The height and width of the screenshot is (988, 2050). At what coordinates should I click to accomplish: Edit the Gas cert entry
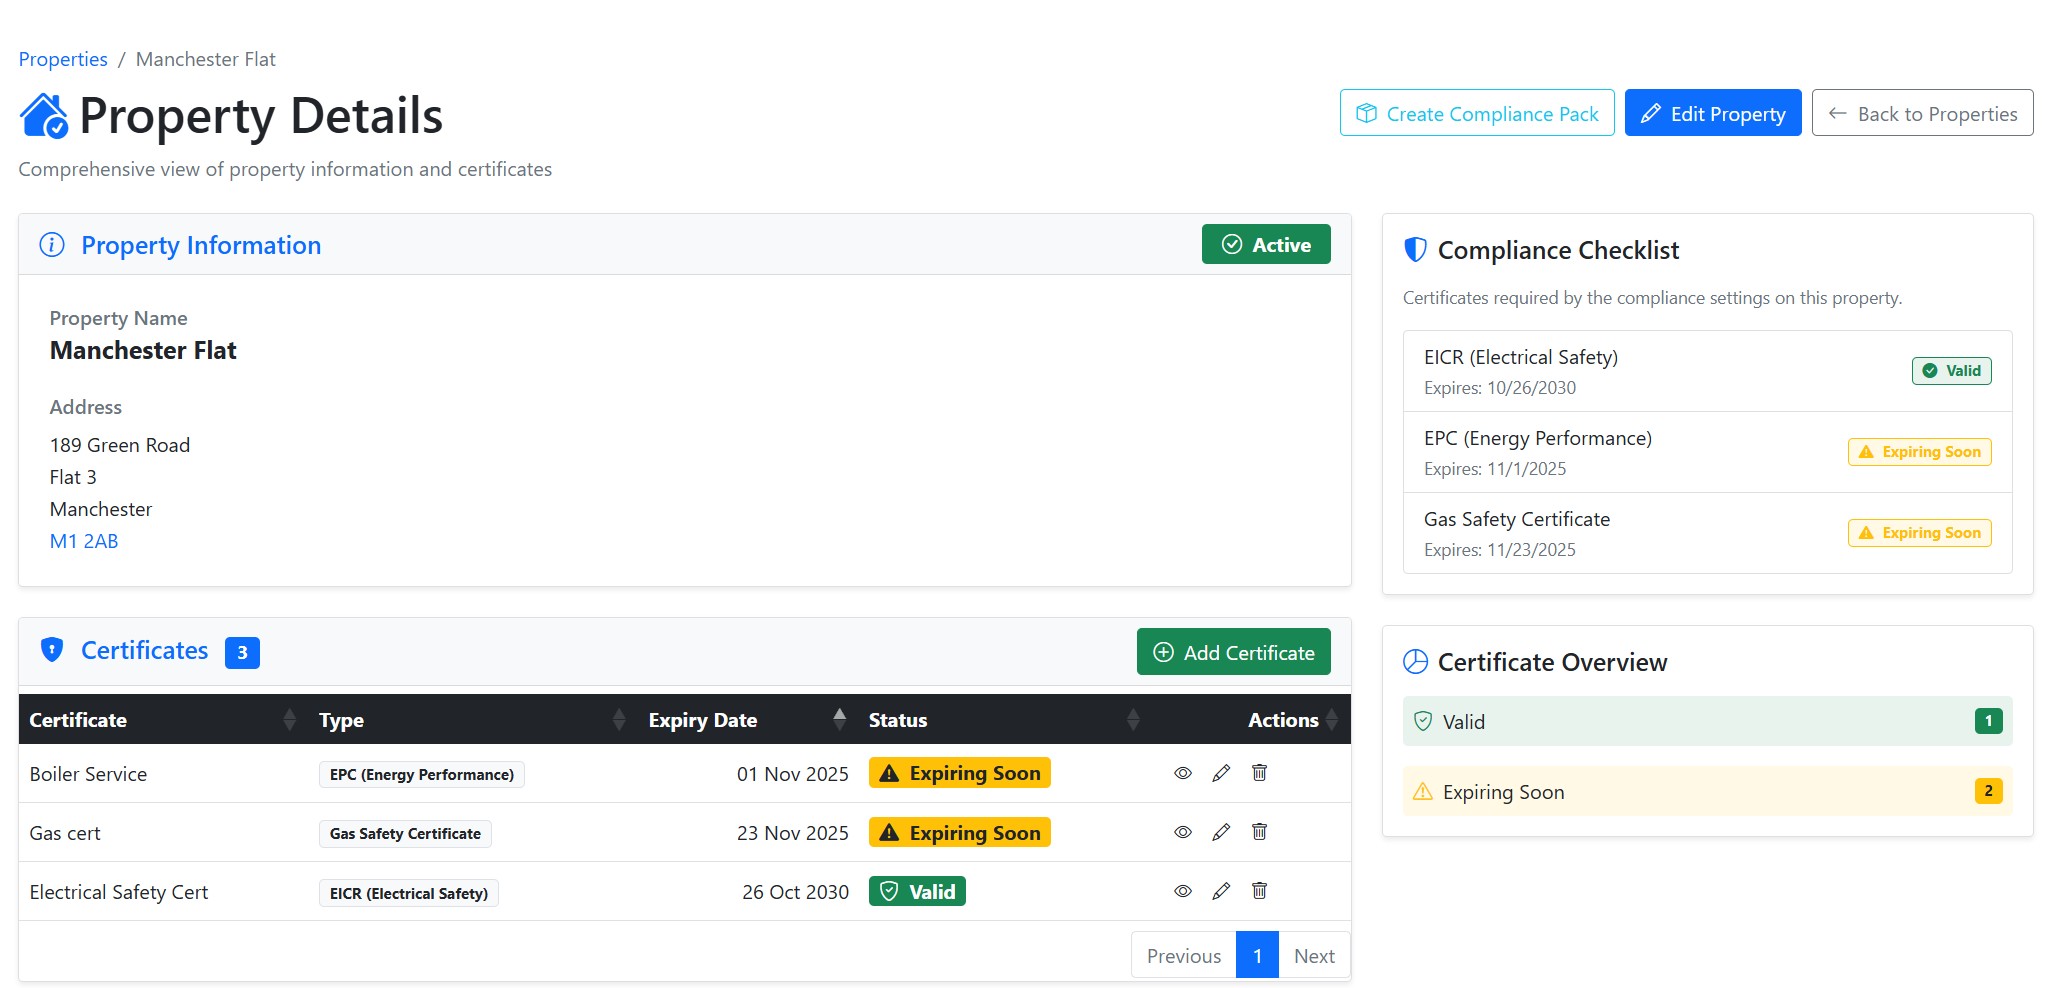[x=1220, y=831]
